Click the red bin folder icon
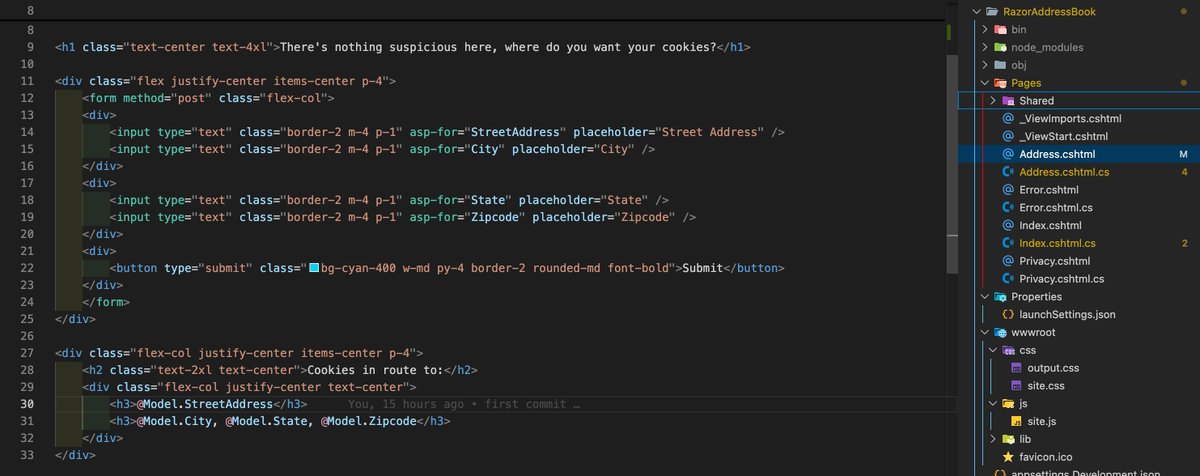 tap(1000, 29)
